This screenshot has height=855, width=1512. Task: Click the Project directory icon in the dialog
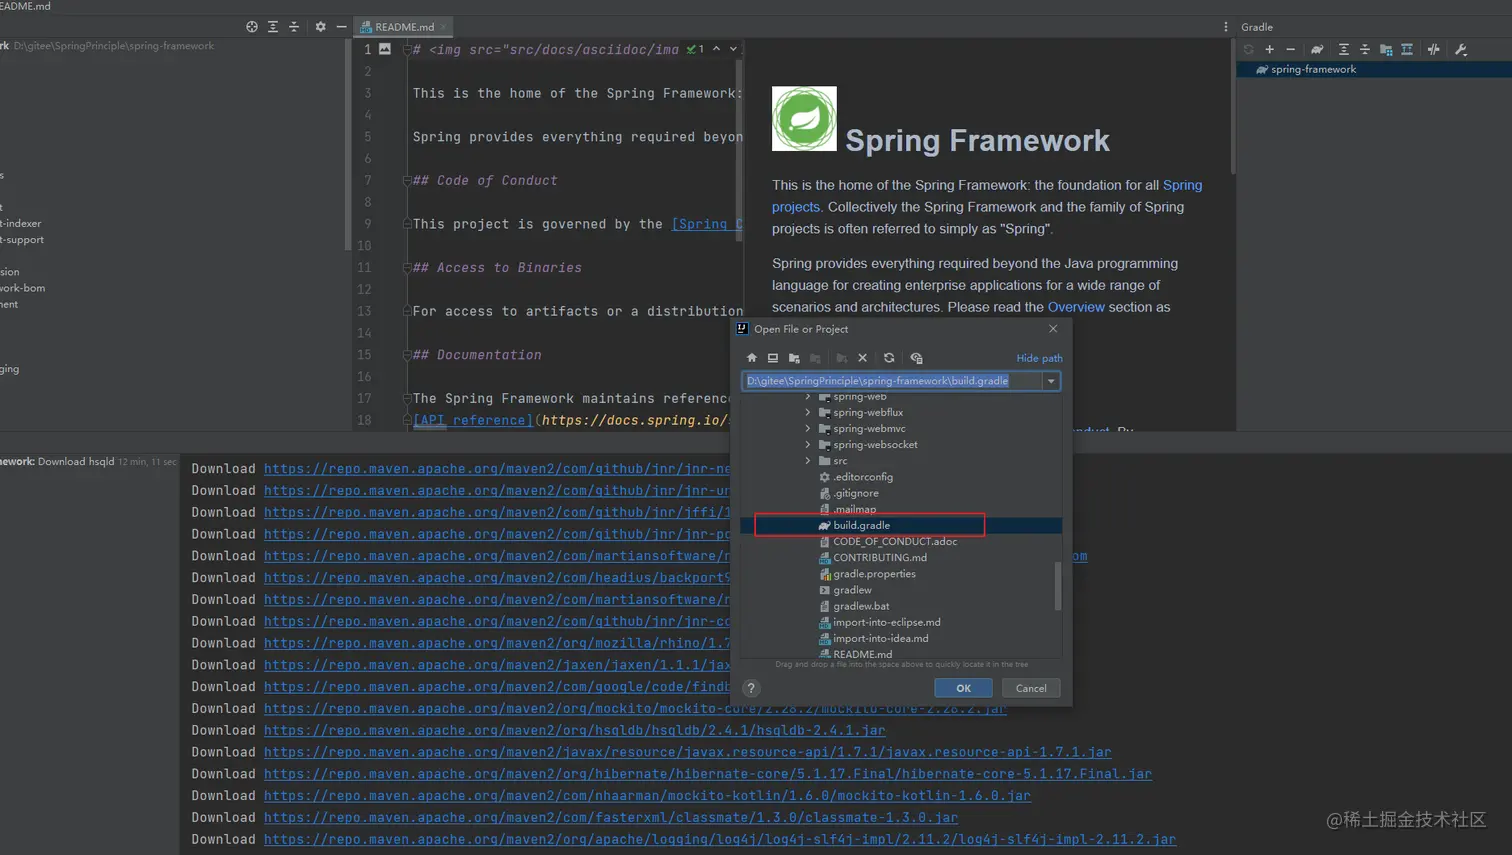(x=794, y=358)
